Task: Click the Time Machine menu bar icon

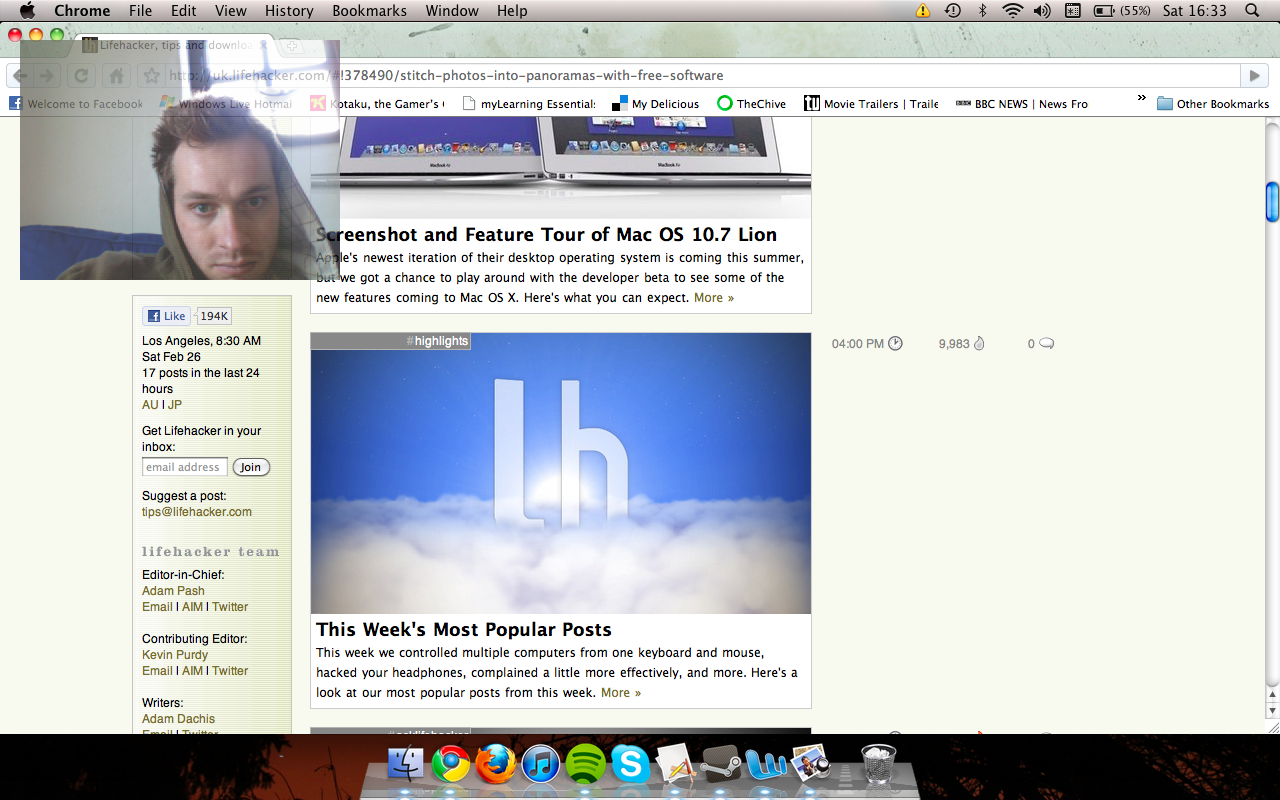Action: (x=953, y=11)
